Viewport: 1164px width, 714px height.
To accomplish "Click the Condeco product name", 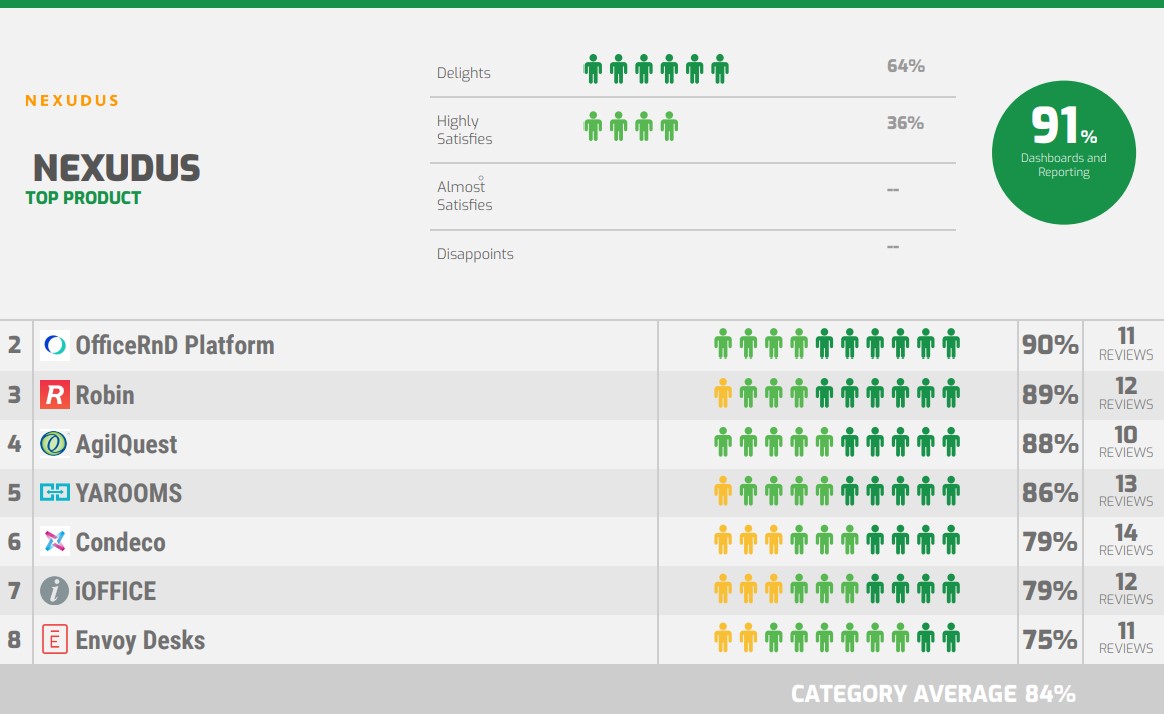I will (120, 542).
